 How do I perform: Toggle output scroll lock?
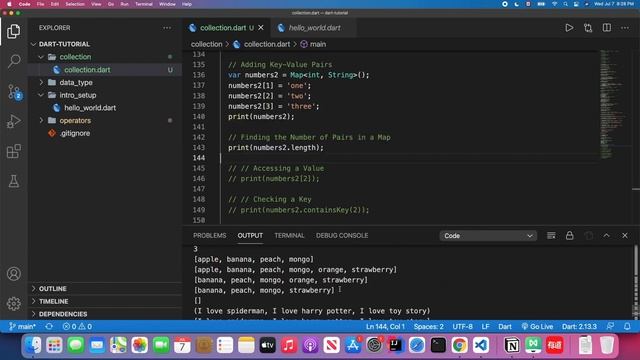[x=569, y=236]
